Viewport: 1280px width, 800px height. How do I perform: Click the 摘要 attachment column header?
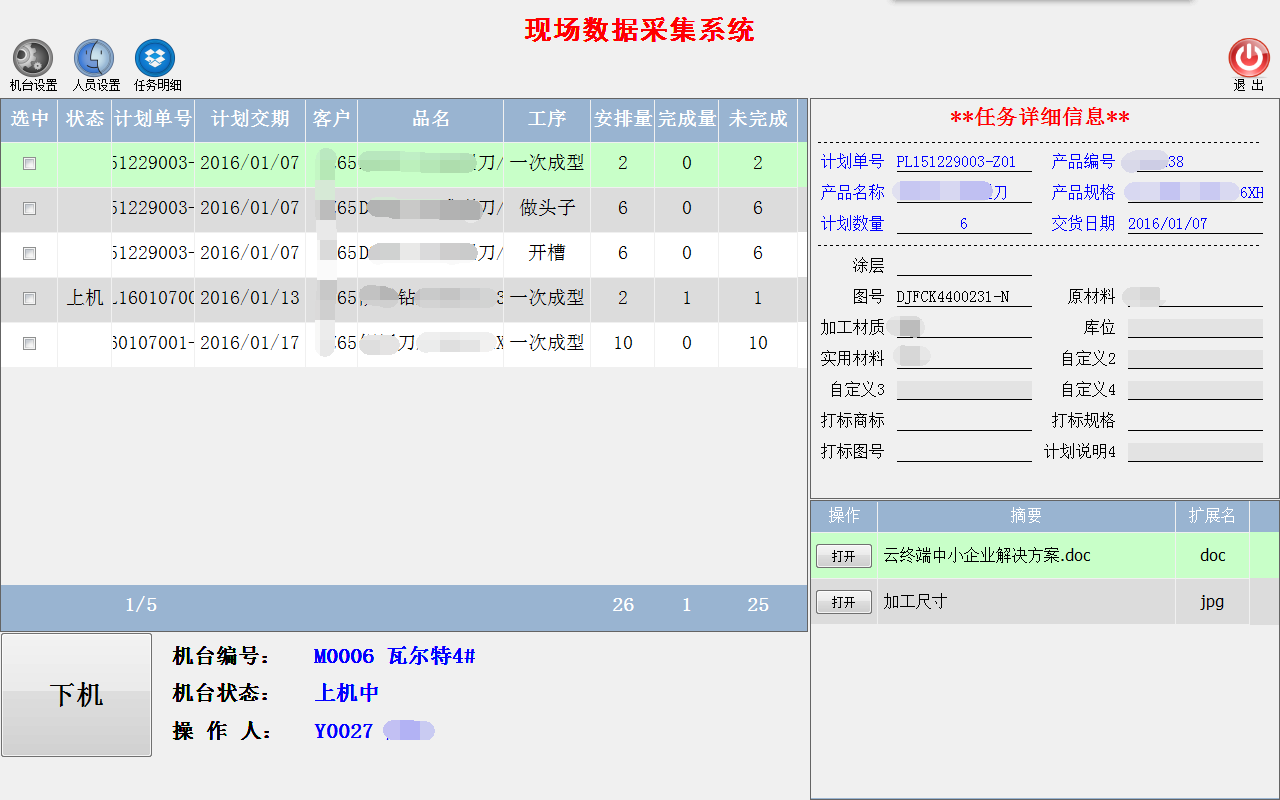tap(1026, 516)
